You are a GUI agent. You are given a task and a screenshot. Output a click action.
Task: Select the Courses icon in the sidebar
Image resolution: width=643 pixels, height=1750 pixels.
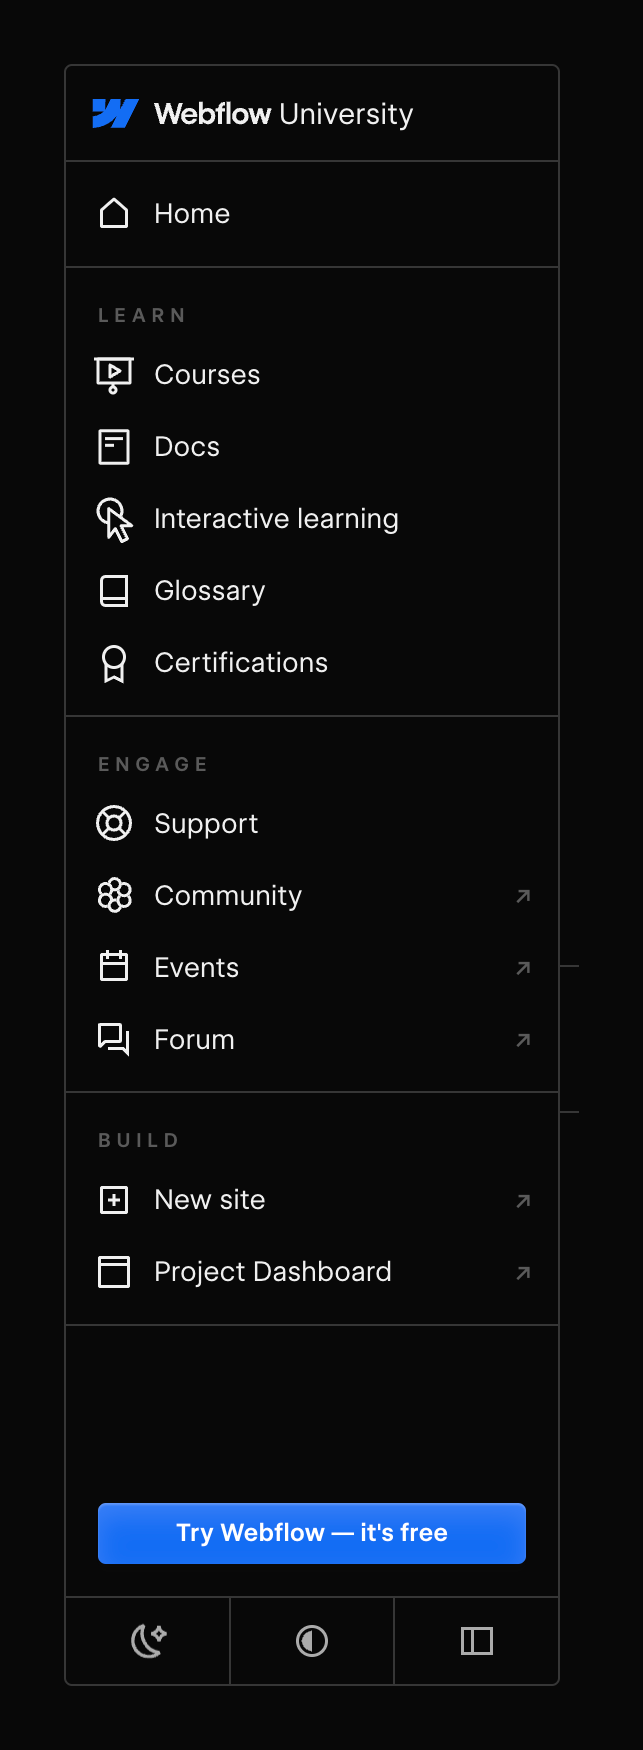click(114, 374)
